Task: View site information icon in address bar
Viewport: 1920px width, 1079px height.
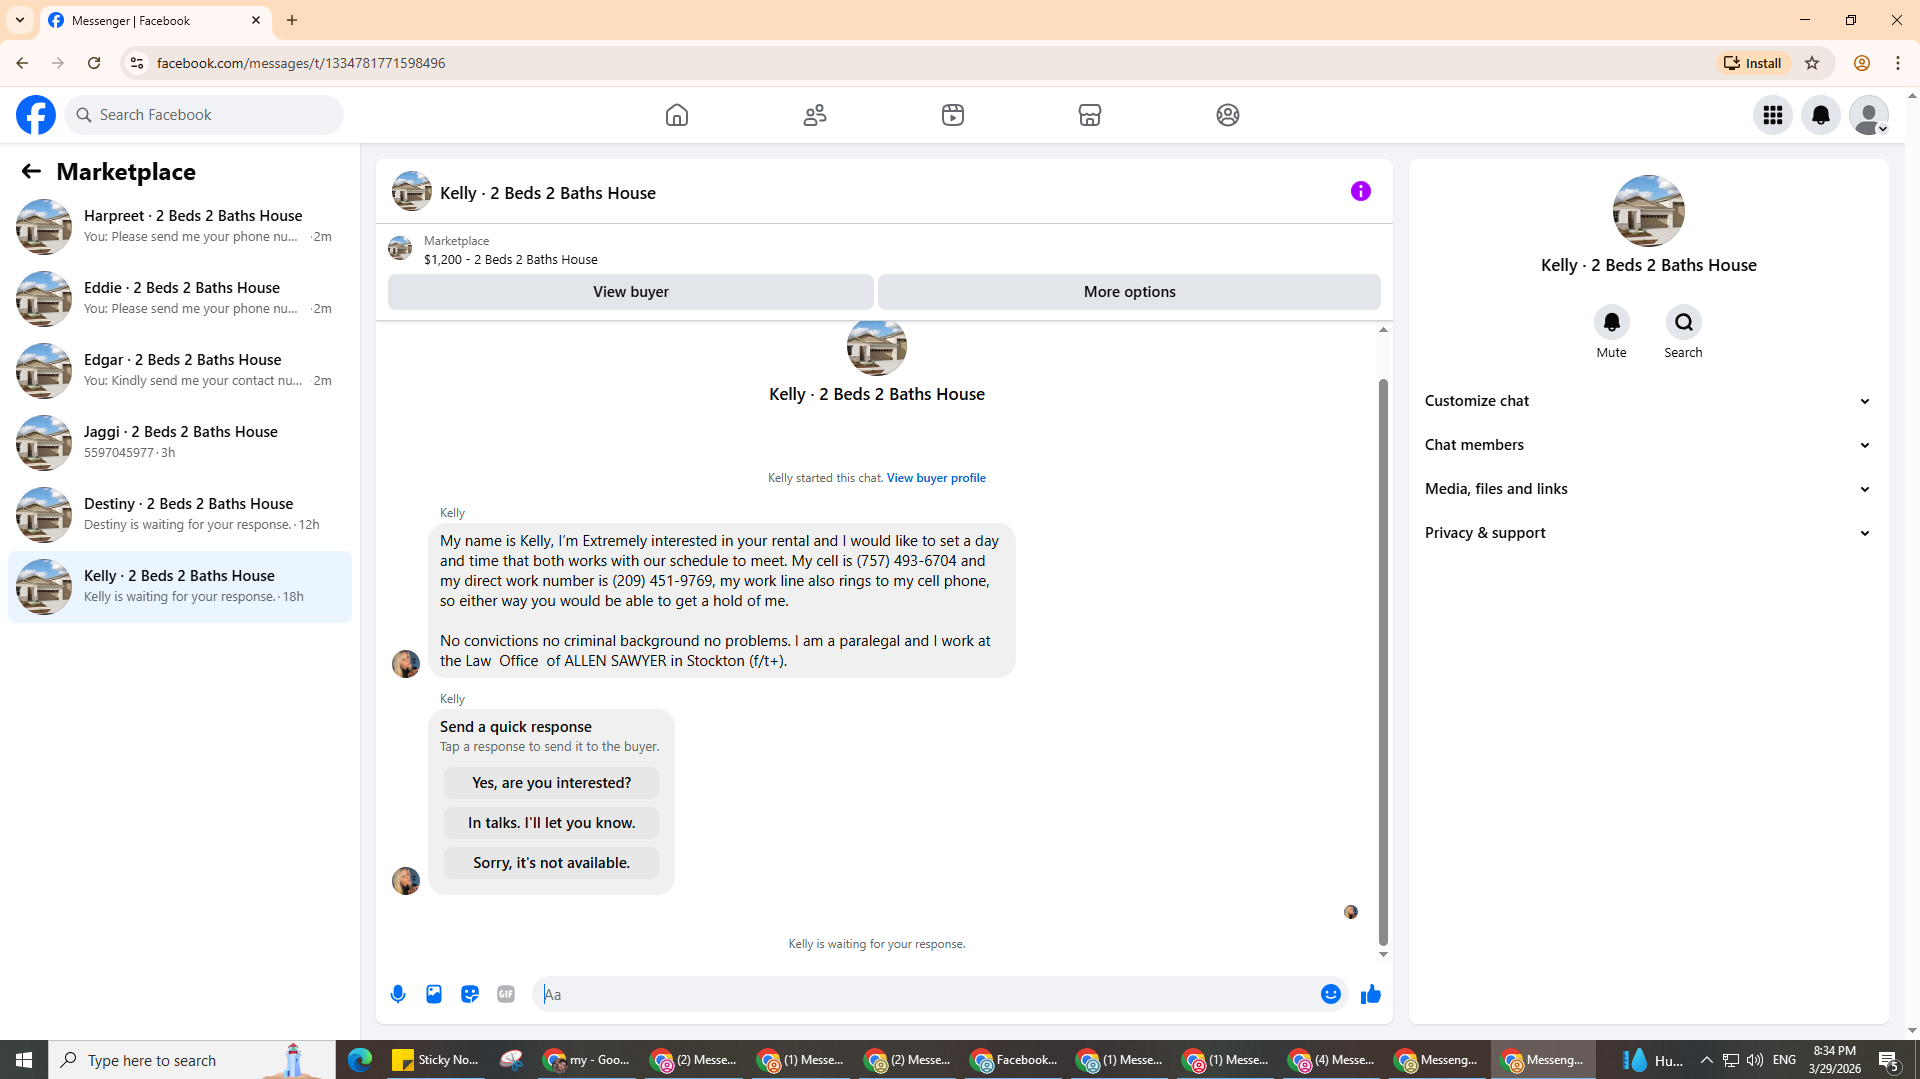Action: coord(137,63)
